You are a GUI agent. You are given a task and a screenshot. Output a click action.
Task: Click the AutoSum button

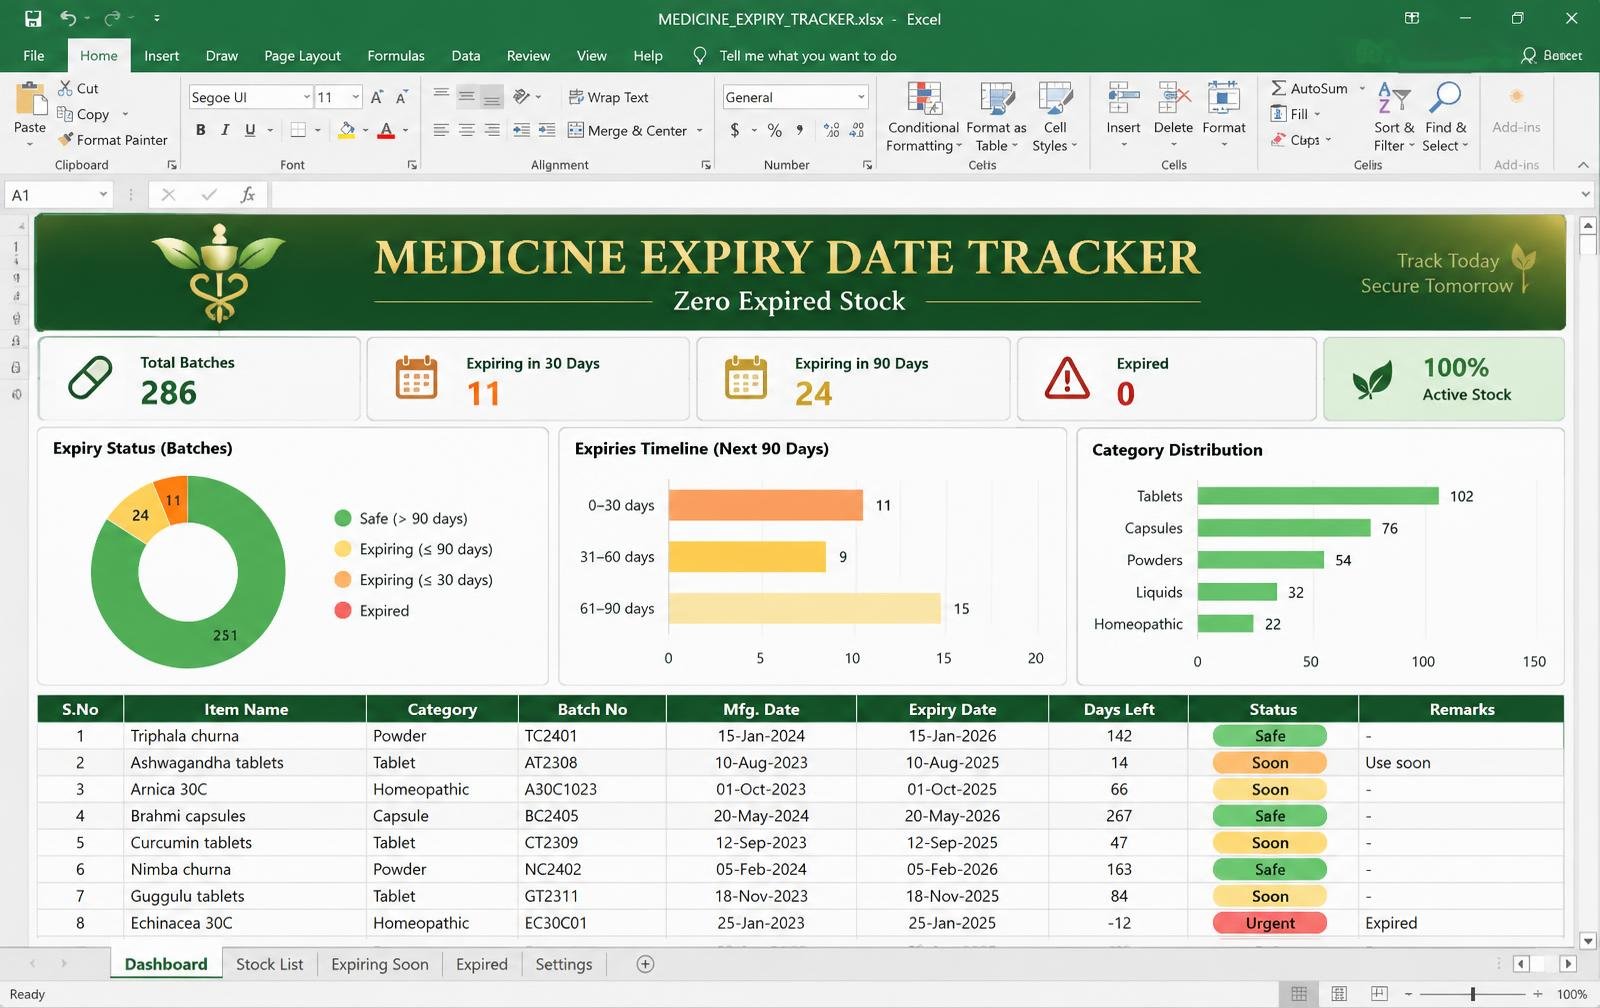pos(1309,88)
